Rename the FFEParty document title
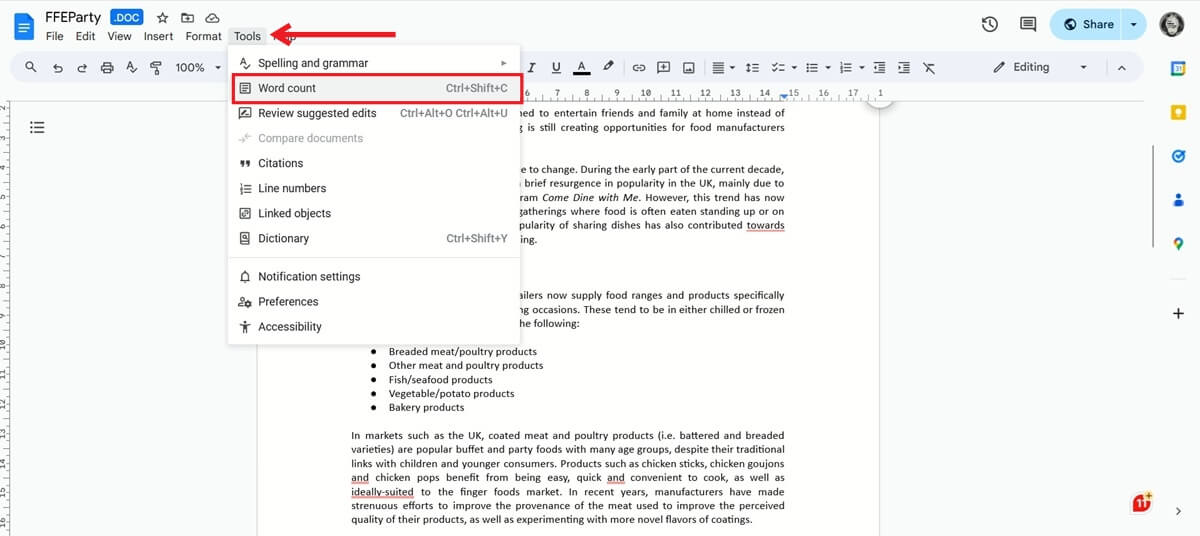The image size is (1200, 536). coord(73,18)
